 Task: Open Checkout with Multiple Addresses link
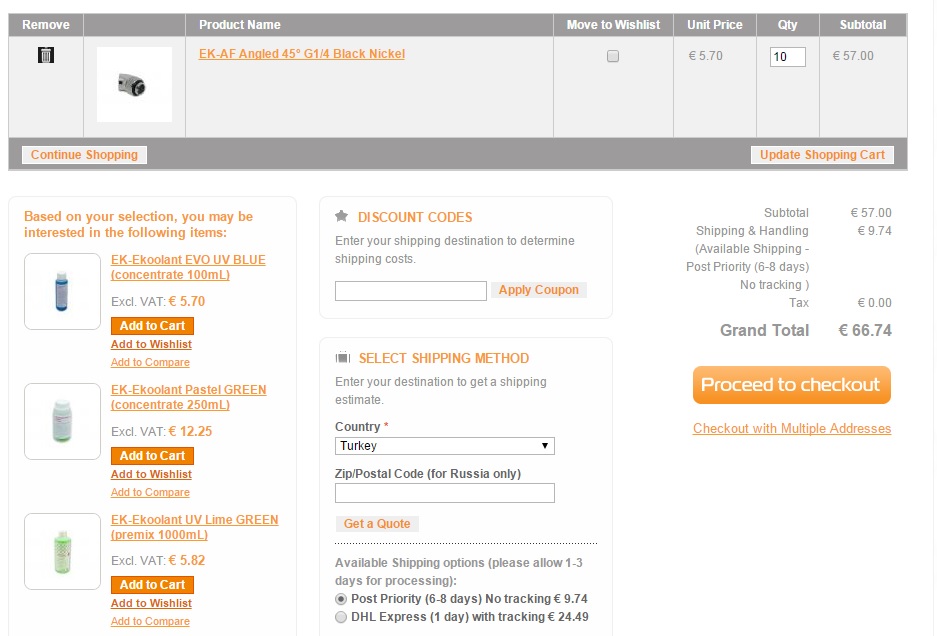coord(792,429)
